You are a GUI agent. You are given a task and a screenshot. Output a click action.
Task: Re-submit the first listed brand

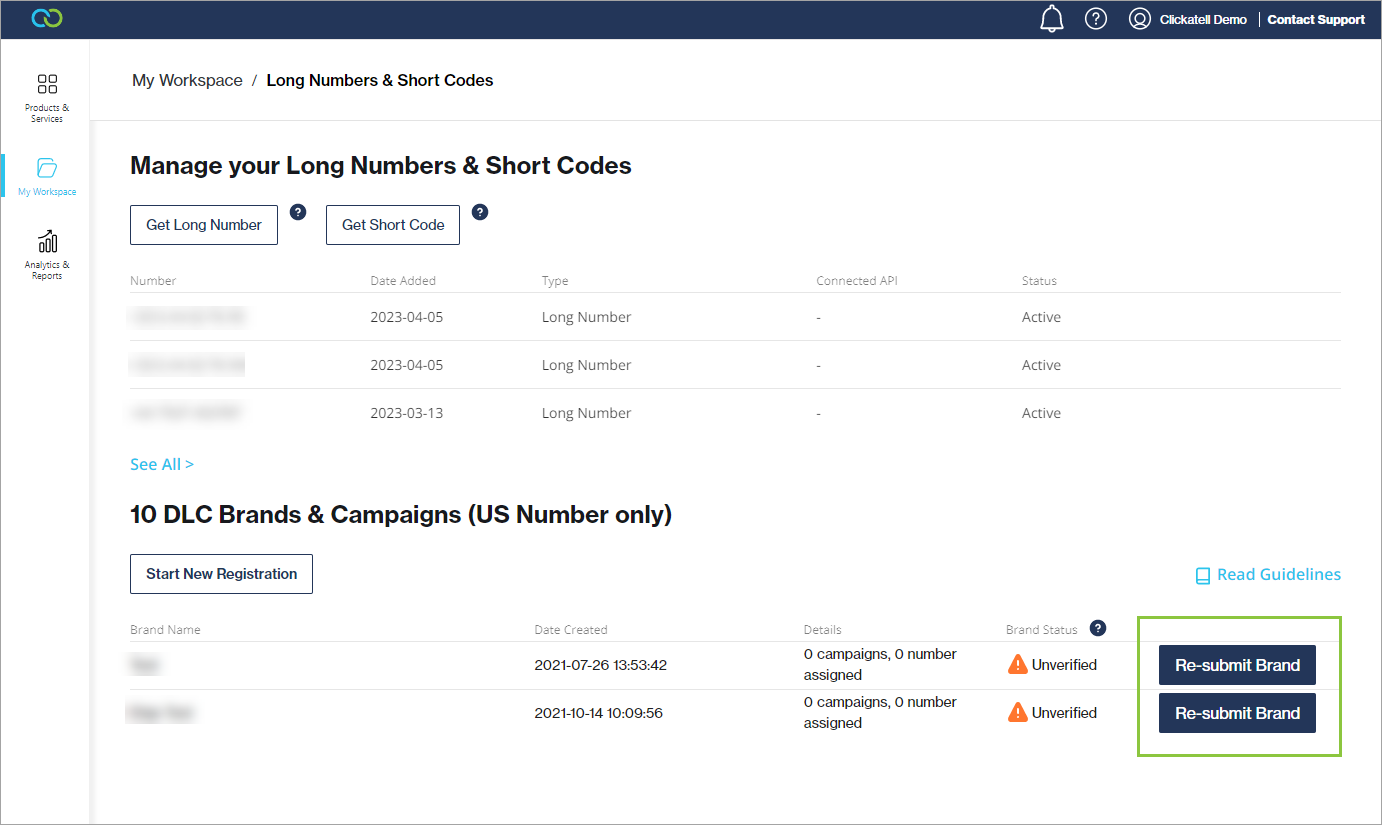click(x=1237, y=665)
